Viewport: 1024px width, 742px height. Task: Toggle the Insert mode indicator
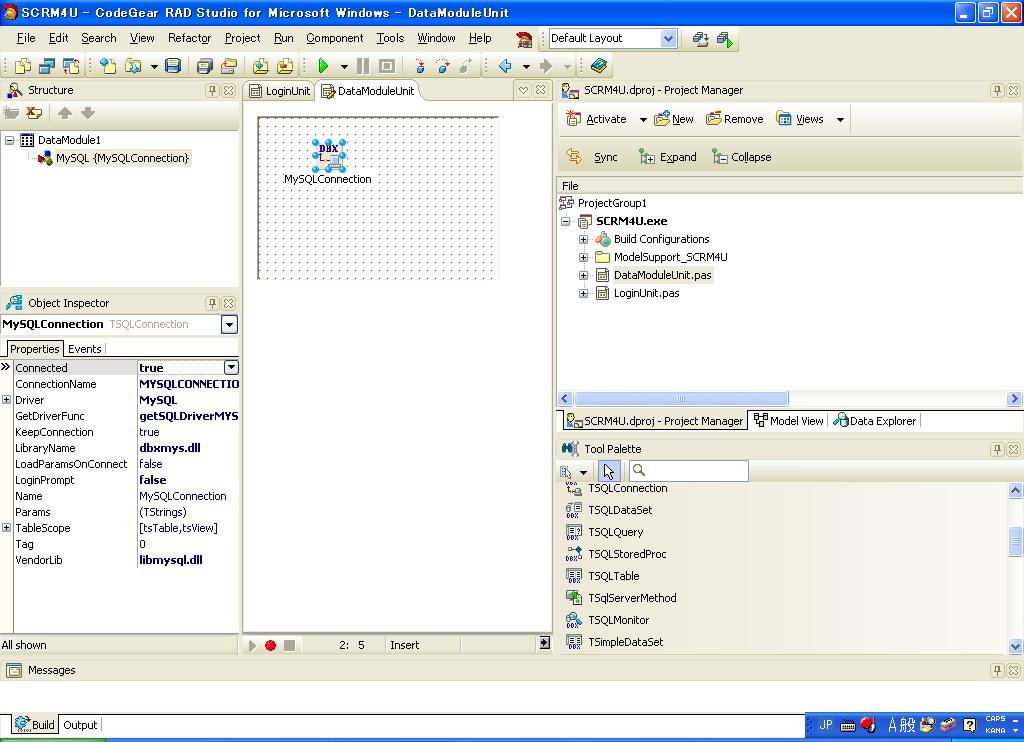tap(405, 645)
